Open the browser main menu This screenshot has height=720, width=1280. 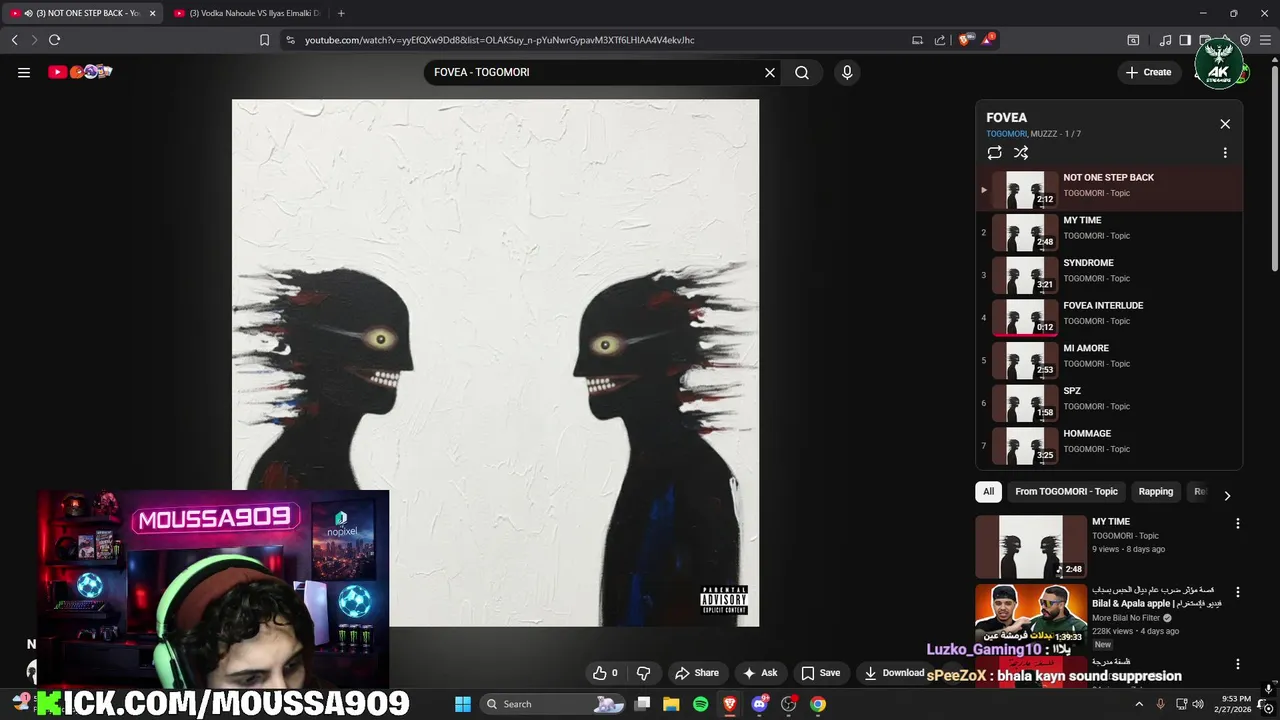[x=1265, y=40]
